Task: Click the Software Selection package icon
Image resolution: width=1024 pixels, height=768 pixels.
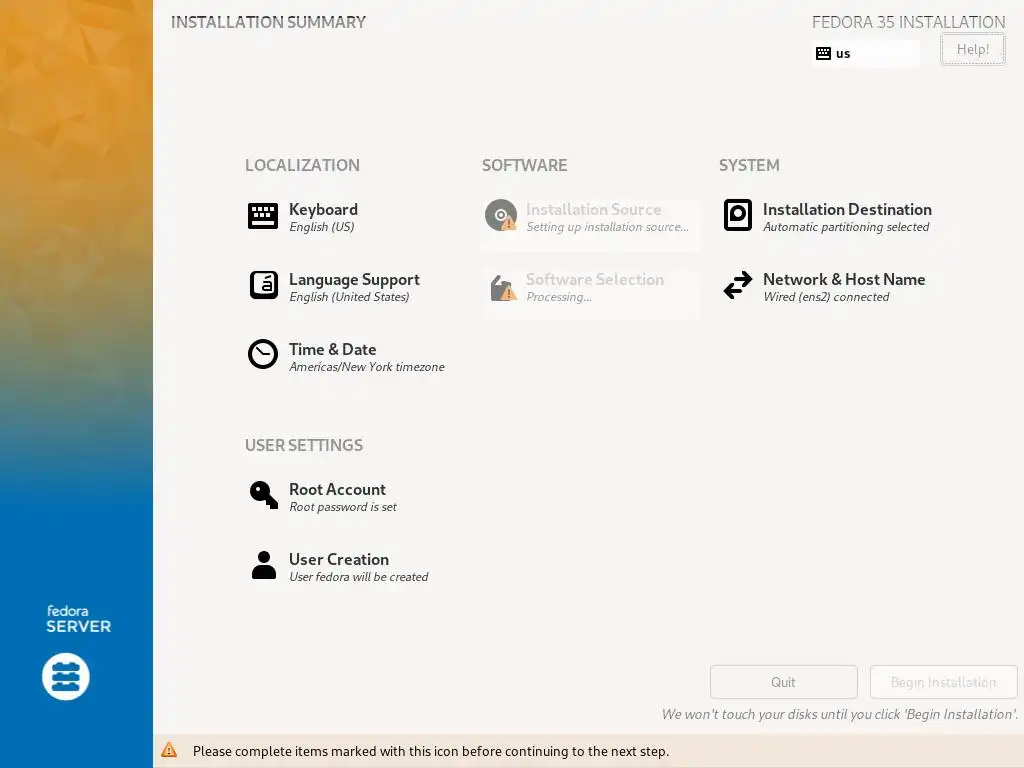Action: point(503,287)
